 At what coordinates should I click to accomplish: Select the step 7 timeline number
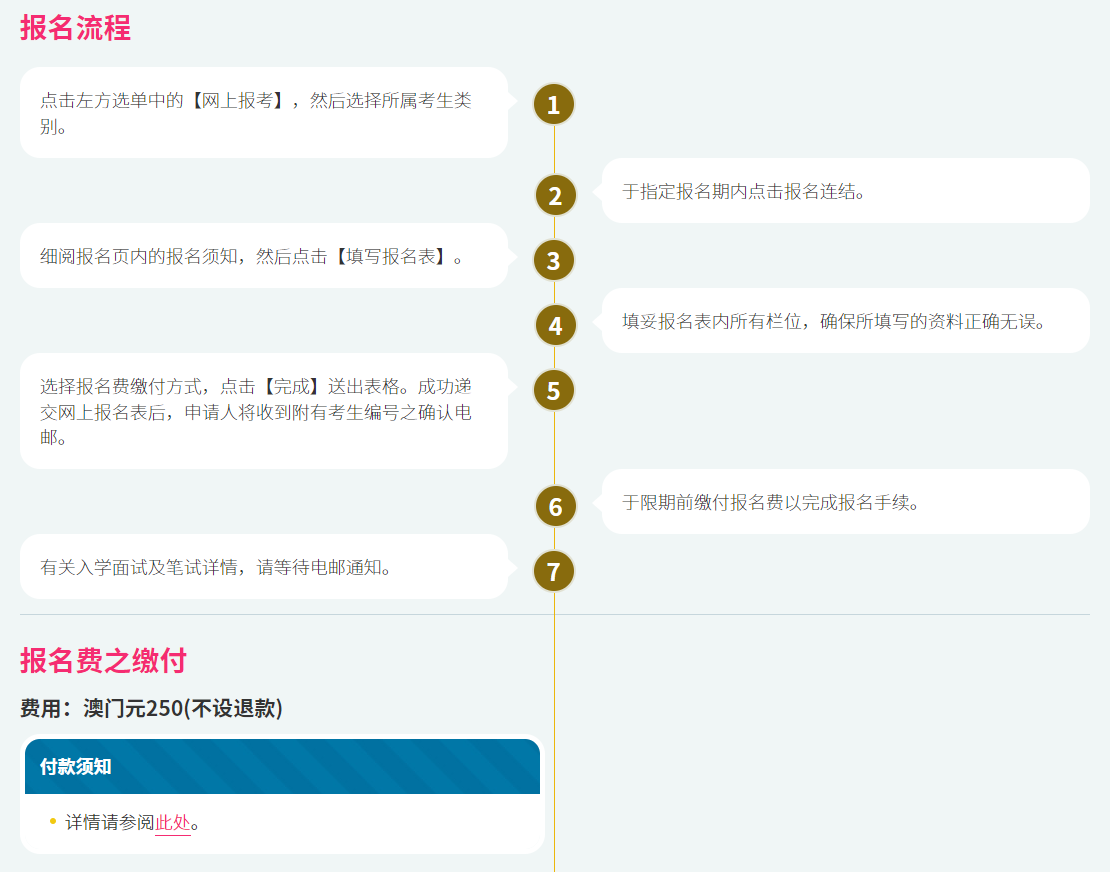tap(554, 571)
